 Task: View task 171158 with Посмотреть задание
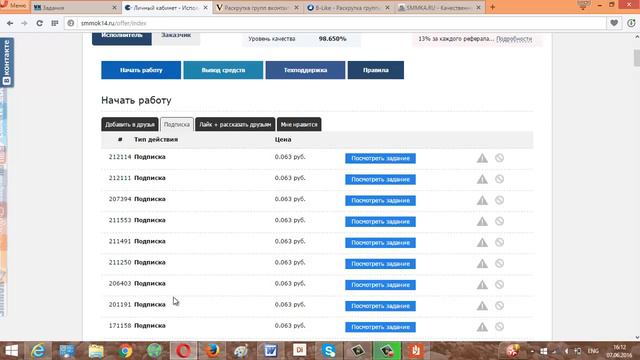(380, 327)
